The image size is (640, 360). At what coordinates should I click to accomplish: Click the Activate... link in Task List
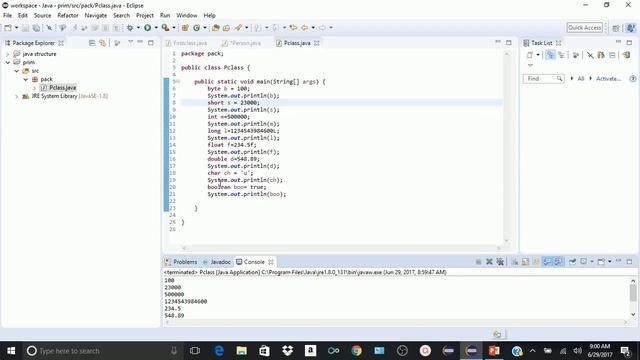(608, 78)
